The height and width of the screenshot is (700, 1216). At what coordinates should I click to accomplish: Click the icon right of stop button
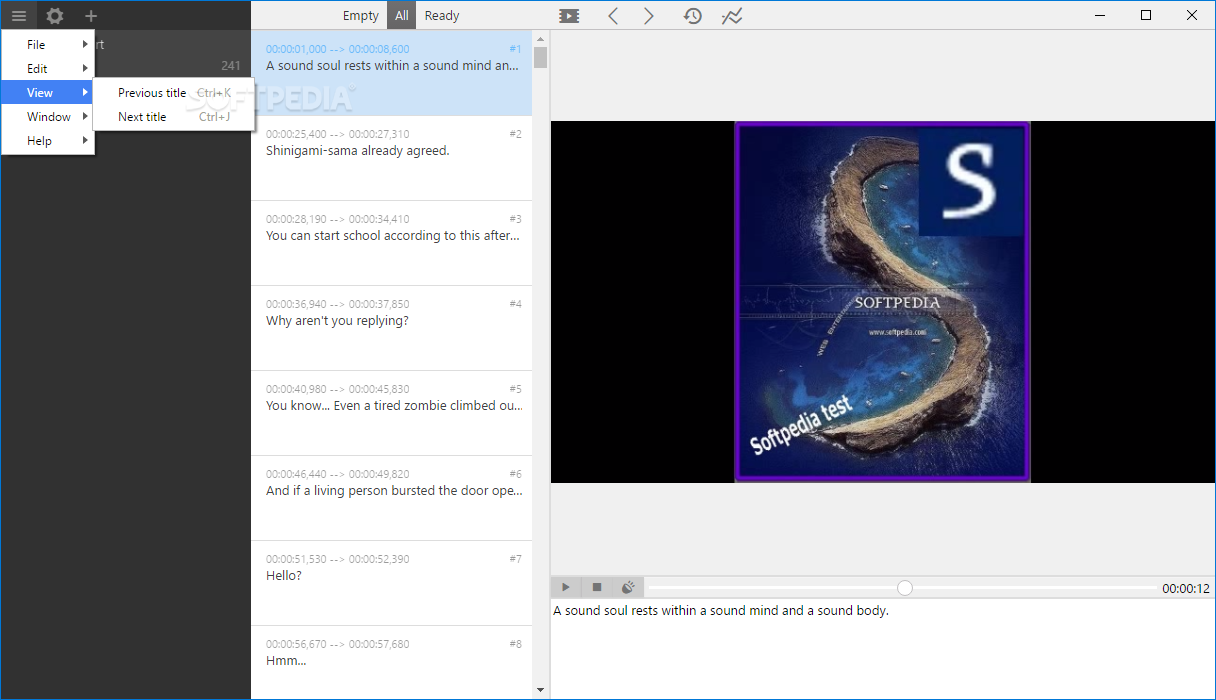(x=628, y=588)
